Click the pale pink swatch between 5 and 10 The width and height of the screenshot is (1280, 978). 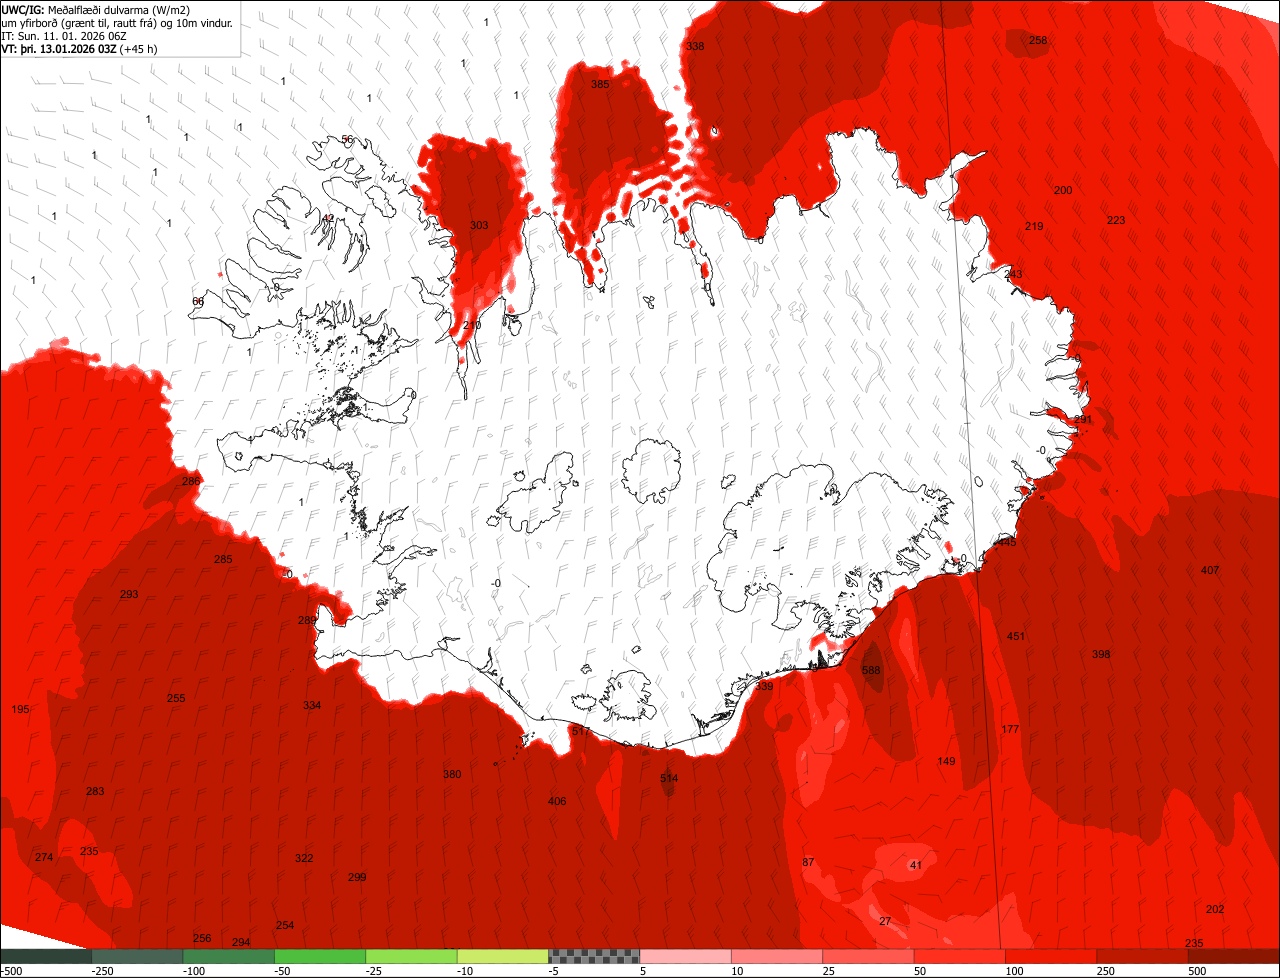(x=685, y=956)
